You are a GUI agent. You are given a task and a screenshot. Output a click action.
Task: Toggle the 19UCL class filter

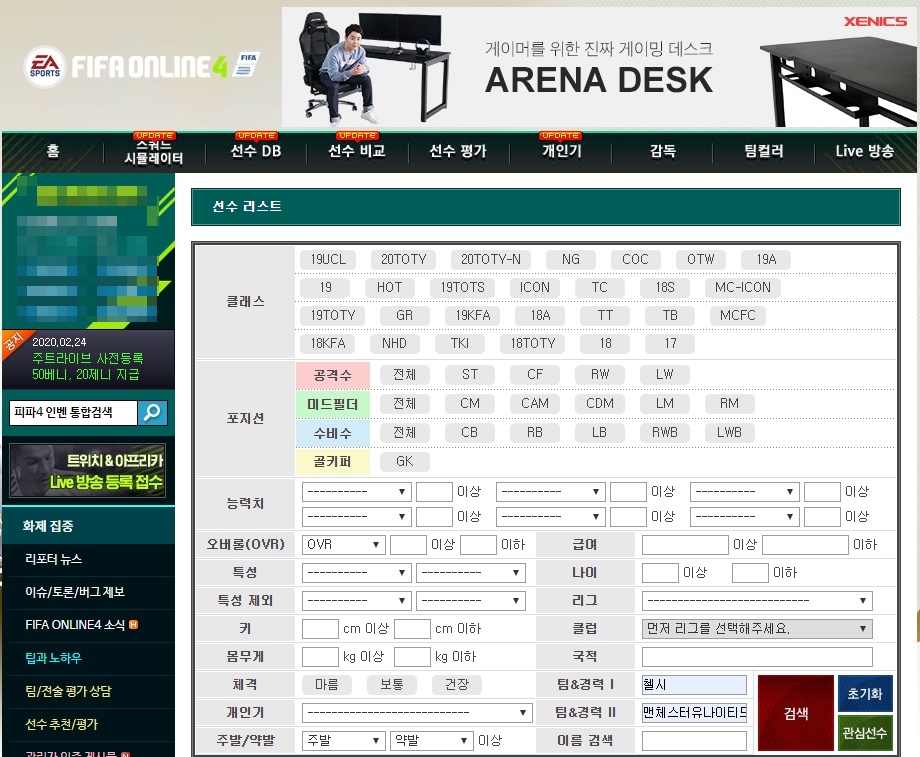pos(328,259)
